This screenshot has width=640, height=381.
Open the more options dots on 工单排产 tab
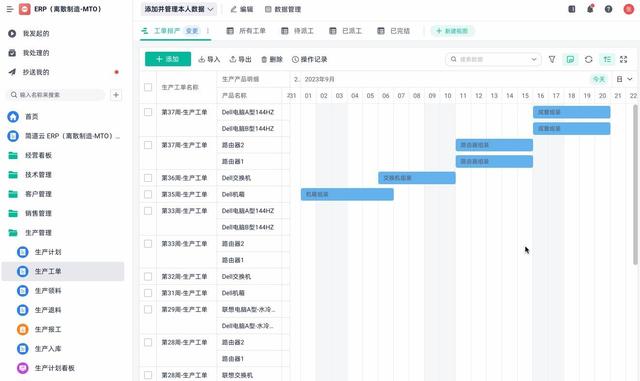[208, 31]
